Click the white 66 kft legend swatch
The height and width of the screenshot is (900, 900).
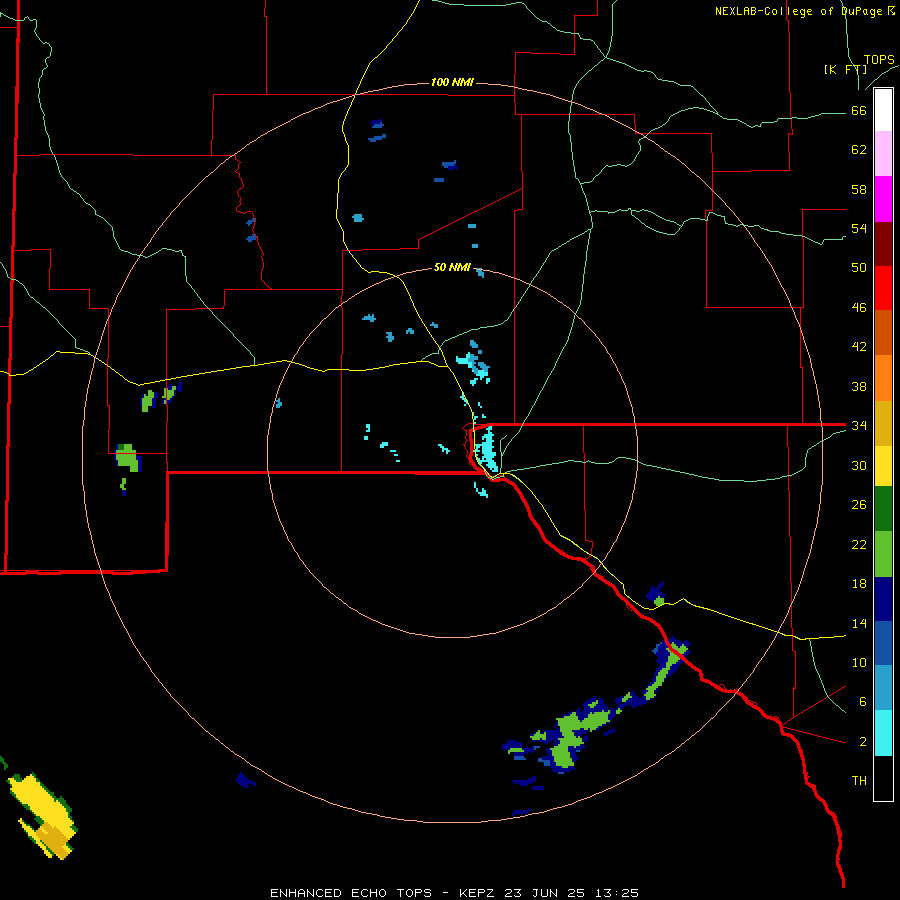883,110
